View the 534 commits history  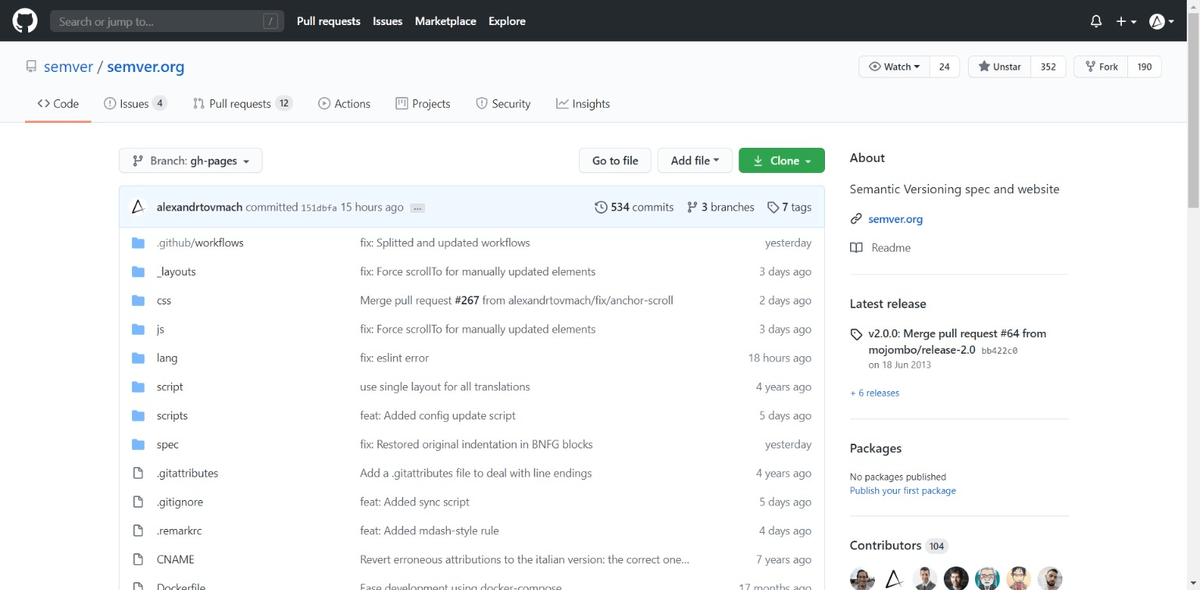pos(634,207)
